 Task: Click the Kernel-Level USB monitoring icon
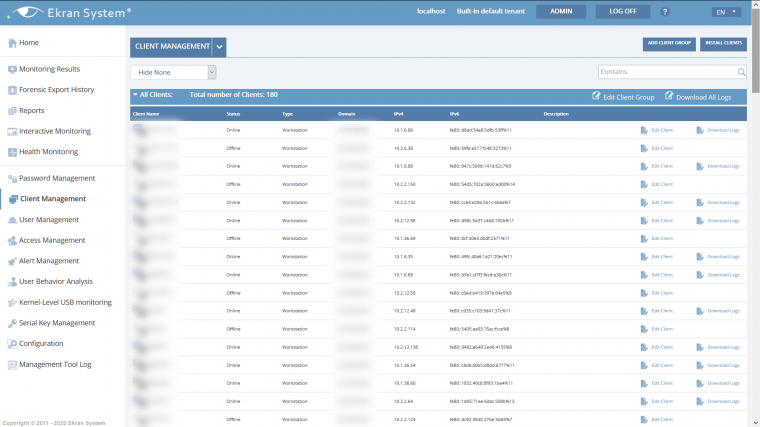pos(12,302)
